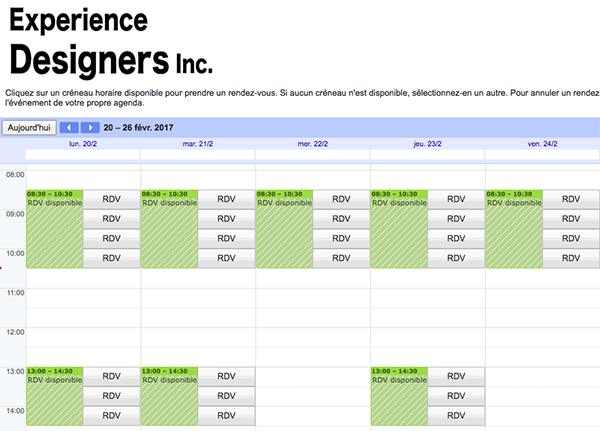The height and width of the screenshot is (431, 600).
Task: Open the mar. 21/2 day header
Action: click(x=197, y=144)
